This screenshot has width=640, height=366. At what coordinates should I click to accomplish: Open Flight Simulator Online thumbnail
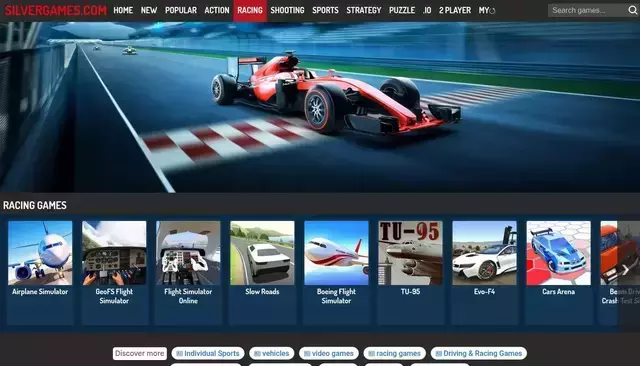point(188,253)
